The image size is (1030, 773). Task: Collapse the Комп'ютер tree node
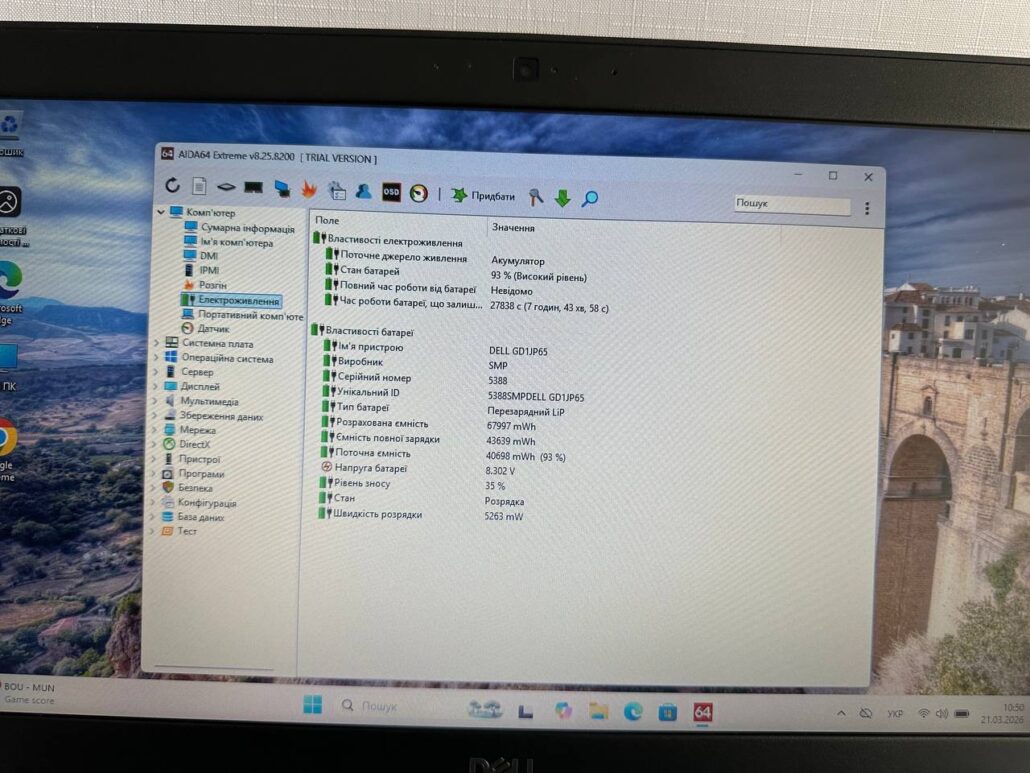(x=160, y=212)
